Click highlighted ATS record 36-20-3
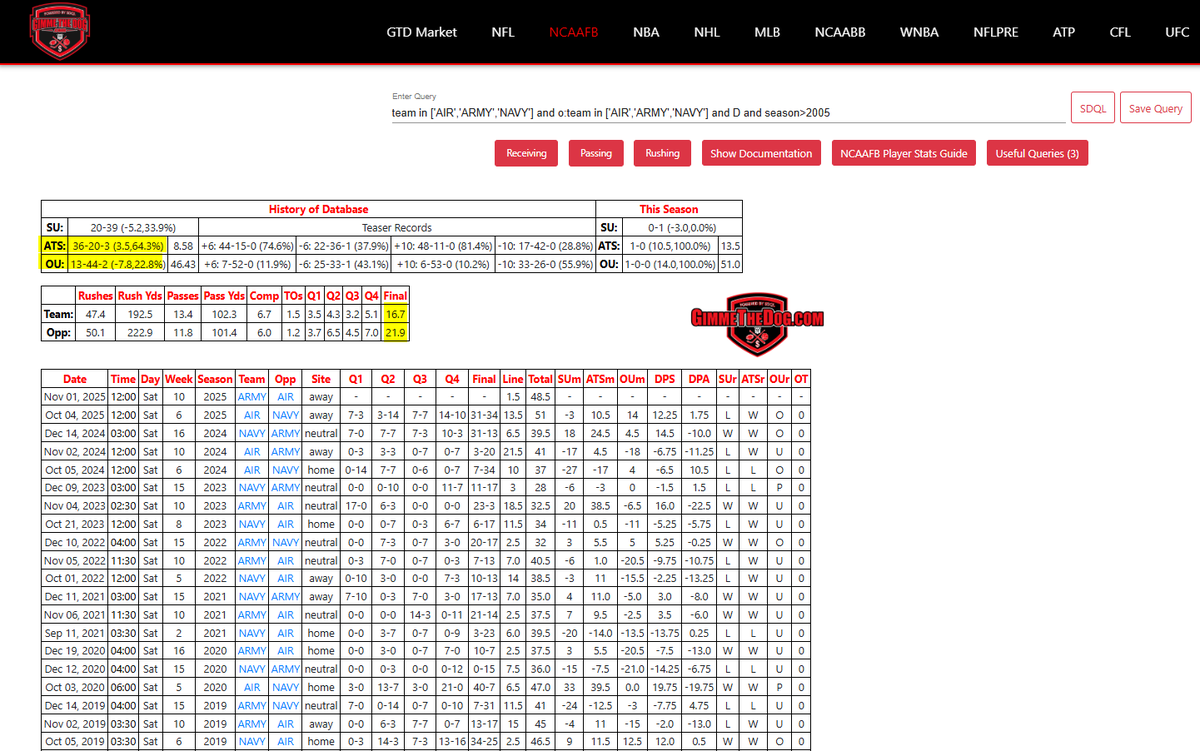The height and width of the screenshot is (751, 1200). point(119,245)
